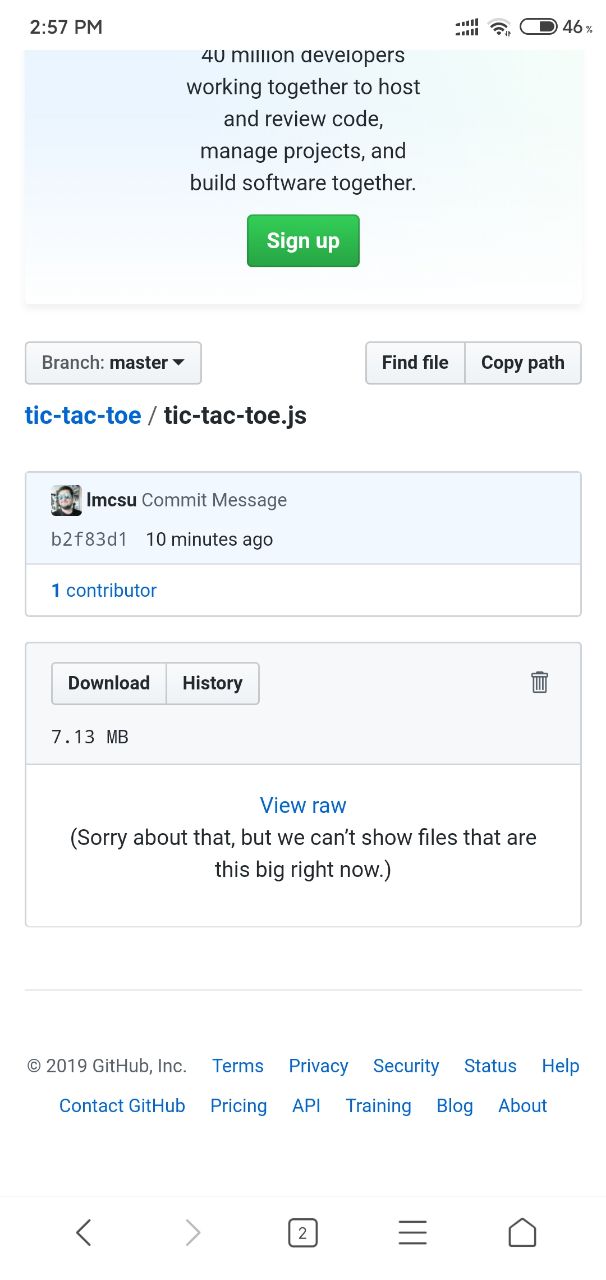The image size is (606, 1280).
Task: Open the browser tabs counter
Action: pyautogui.click(x=303, y=1233)
